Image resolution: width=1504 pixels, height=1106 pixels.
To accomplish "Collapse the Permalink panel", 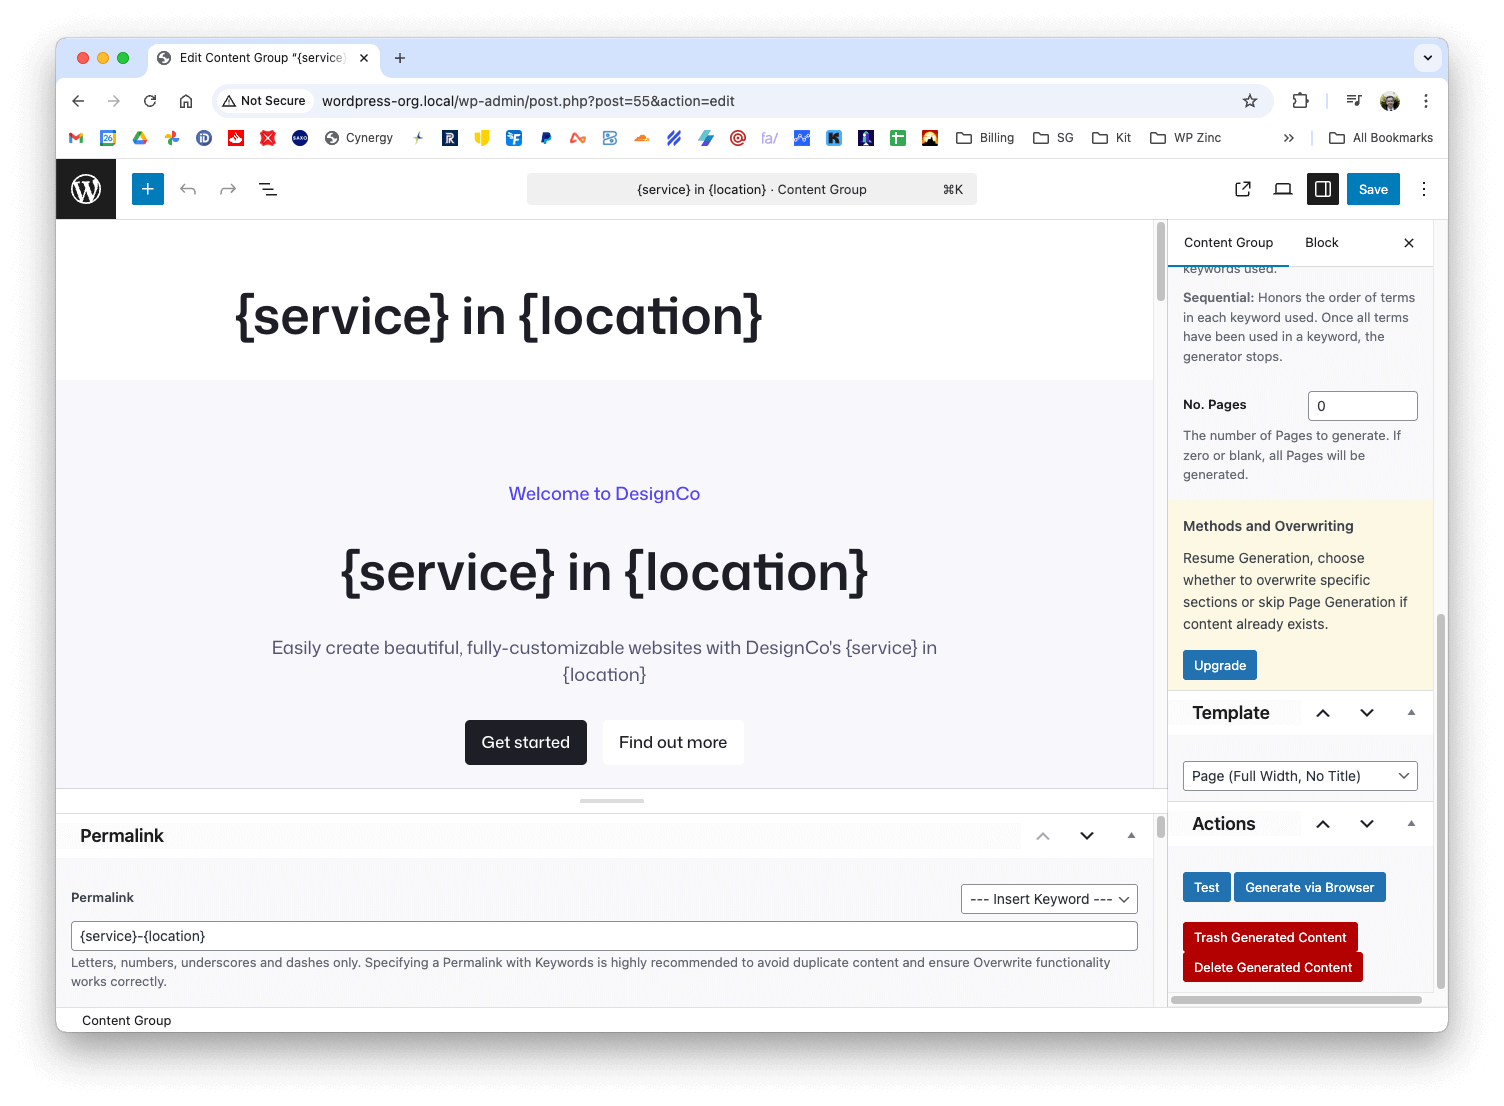I will (x=1131, y=836).
